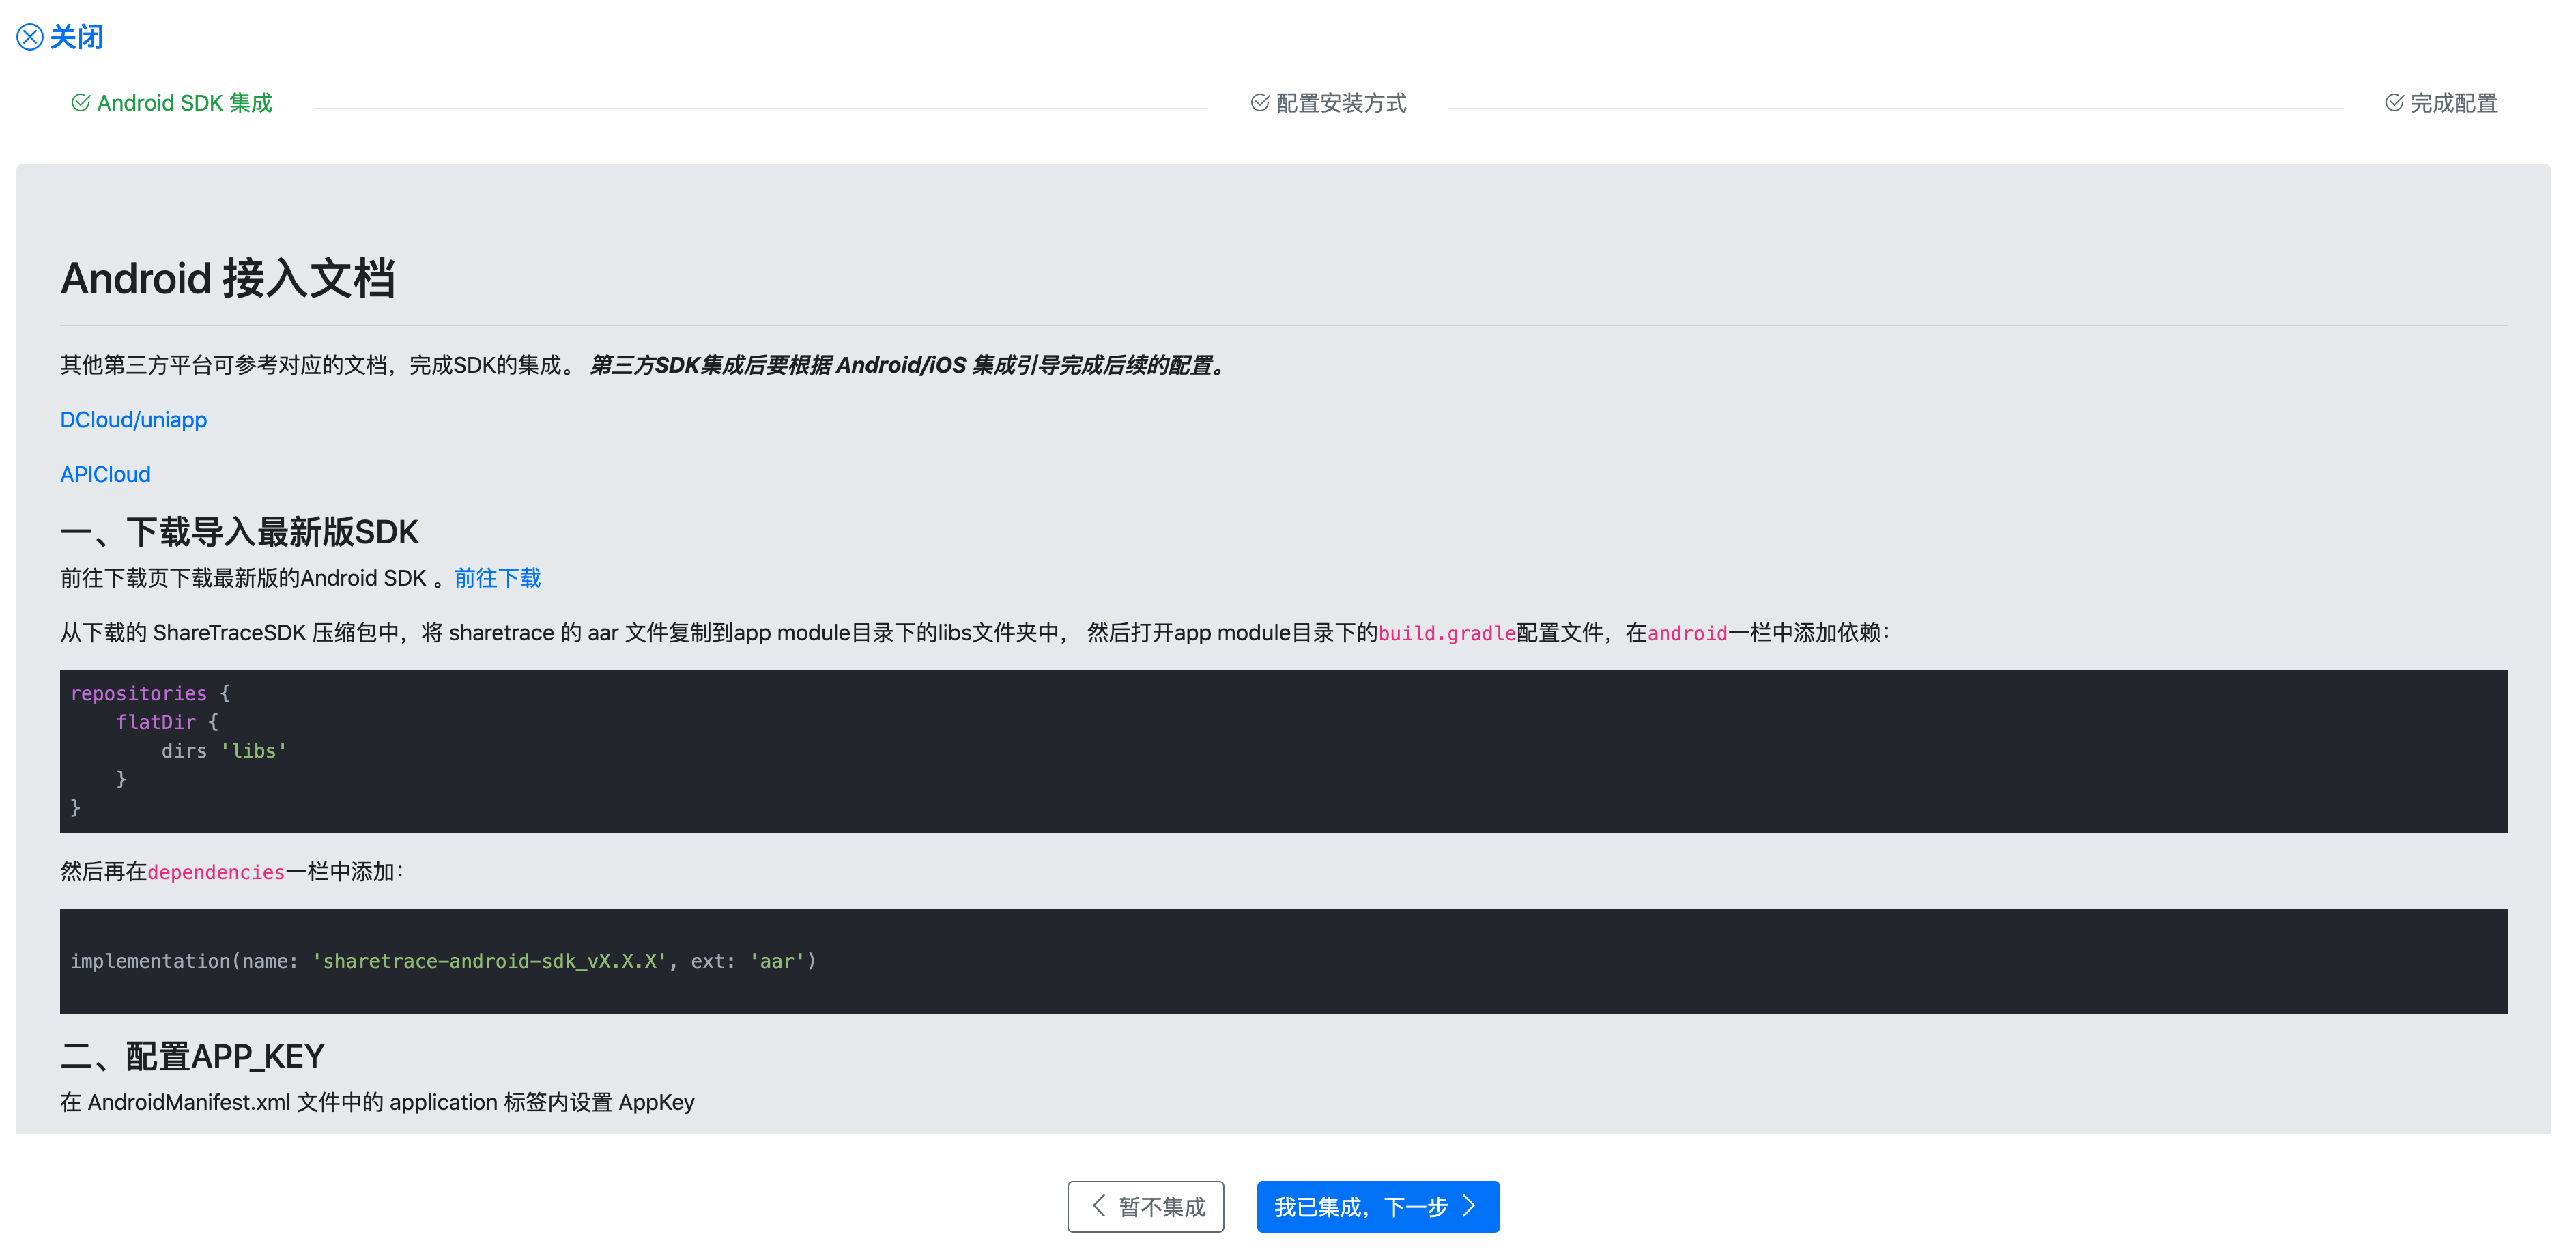Image resolution: width=2576 pixels, height=1260 pixels.
Task: Click the 前往下载 download link
Action: [497, 578]
